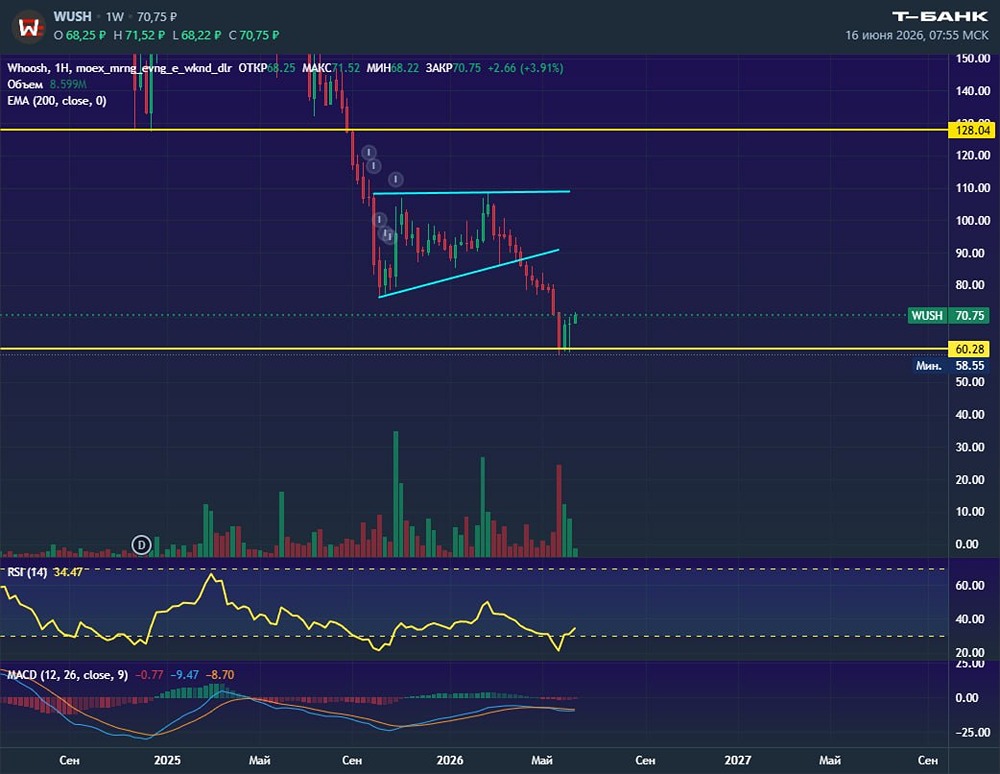Image resolution: width=1000 pixels, height=774 pixels.
Task: Click the Мин. 58.55 minimum price label
Action: [x=950, y=366]
